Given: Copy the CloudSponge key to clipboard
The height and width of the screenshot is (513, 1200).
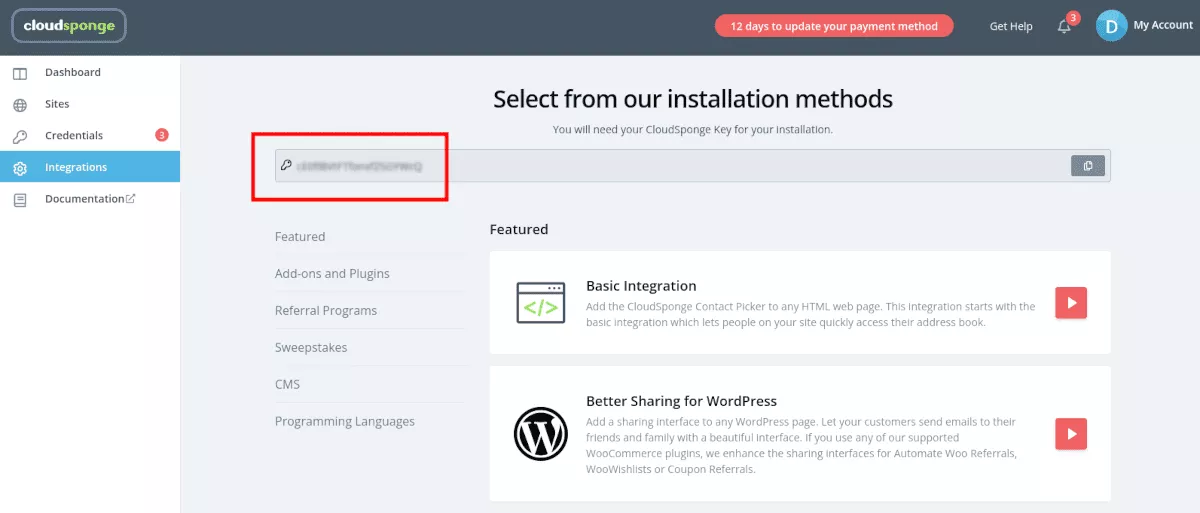Looking at the screenshot, I should click(x=1088, y=166).
